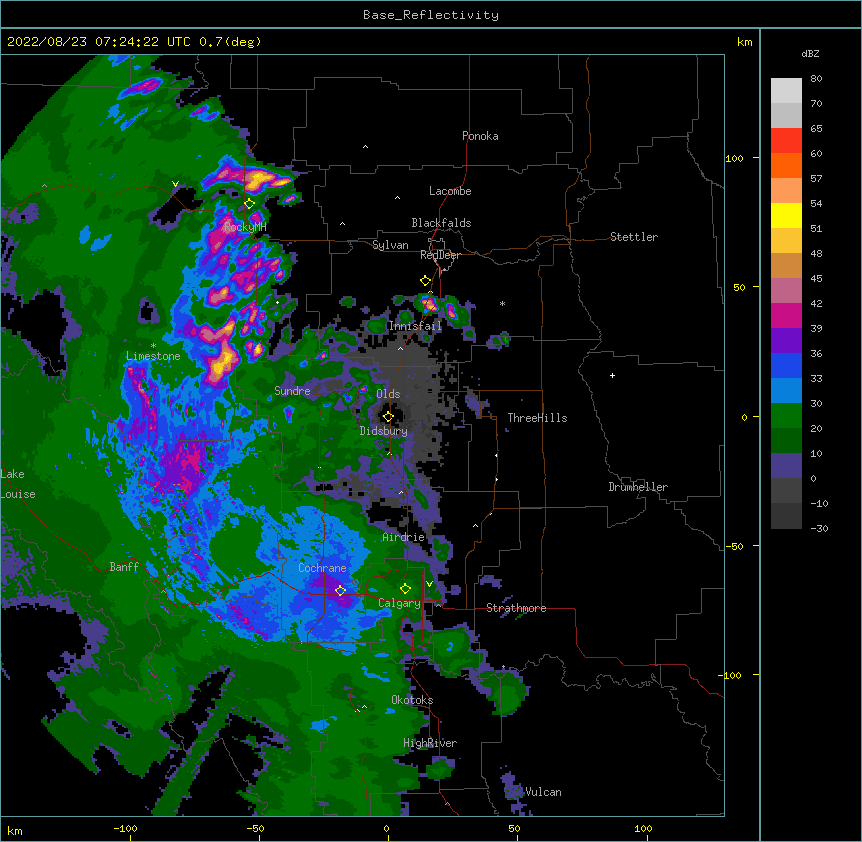Click the Olds label
This screenshot has height=842, width=862.
(388, 394)
